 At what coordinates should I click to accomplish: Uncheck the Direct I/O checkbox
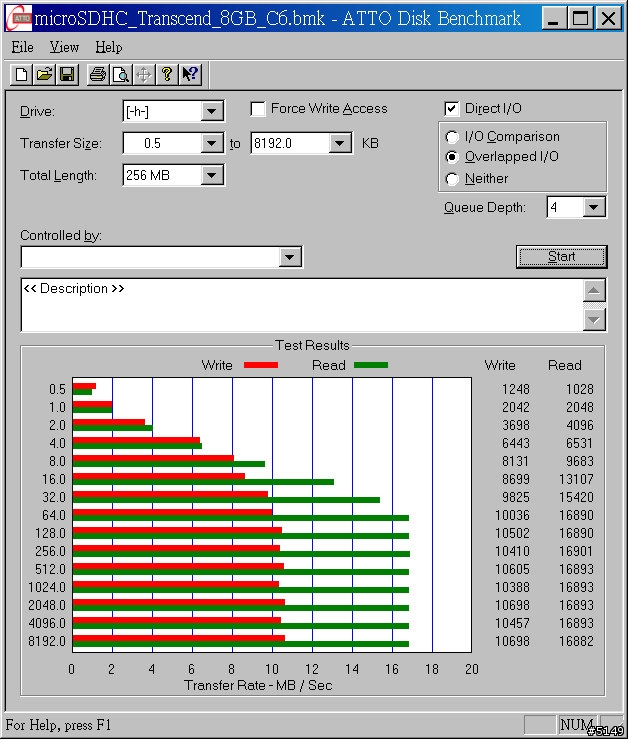[x=451, y=109]
